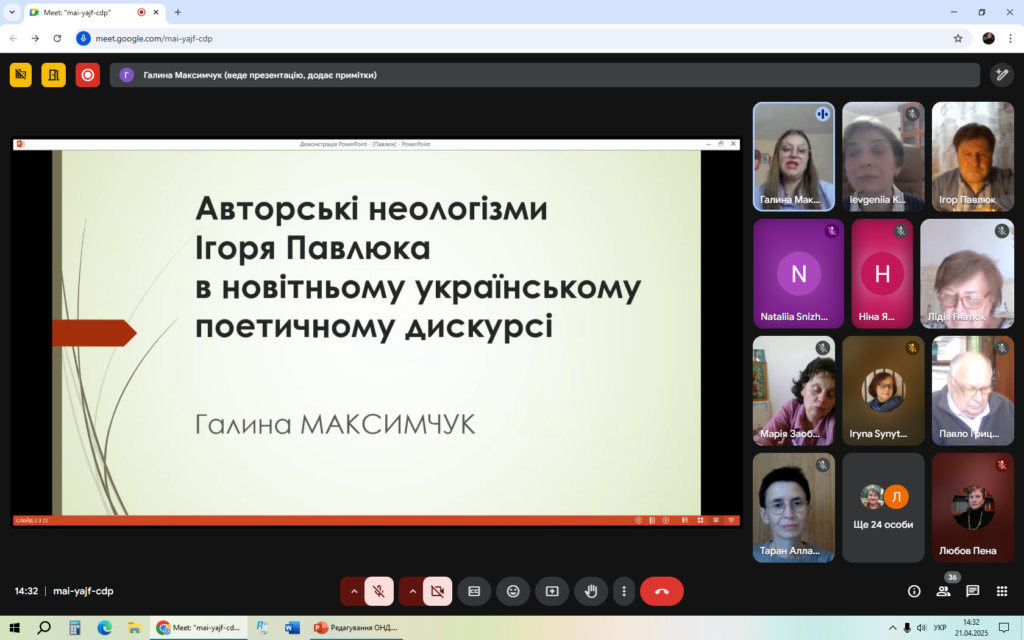Image resolution: width=1024 pixels, height=640 pixels.
Task: Raise hand in the meeting
Action: point(590,591)
